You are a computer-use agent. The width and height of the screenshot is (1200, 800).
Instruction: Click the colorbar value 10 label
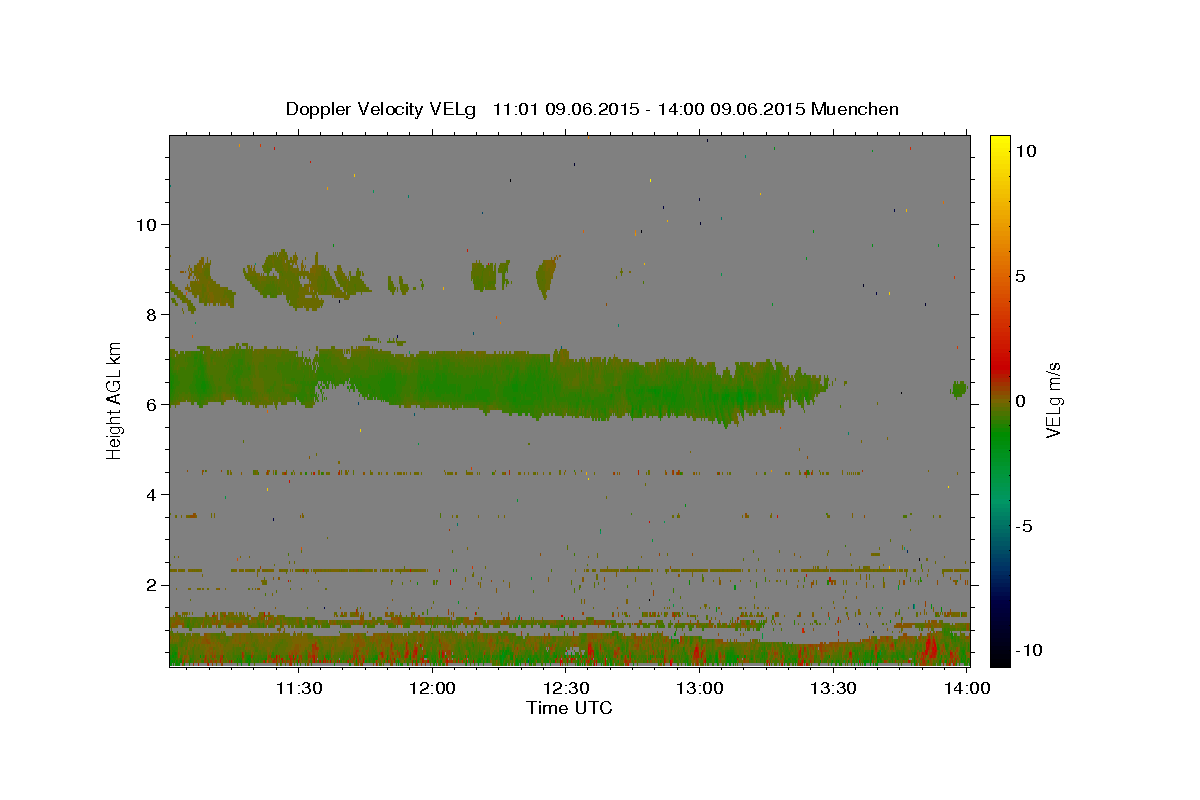click(x=1026, y=150)
